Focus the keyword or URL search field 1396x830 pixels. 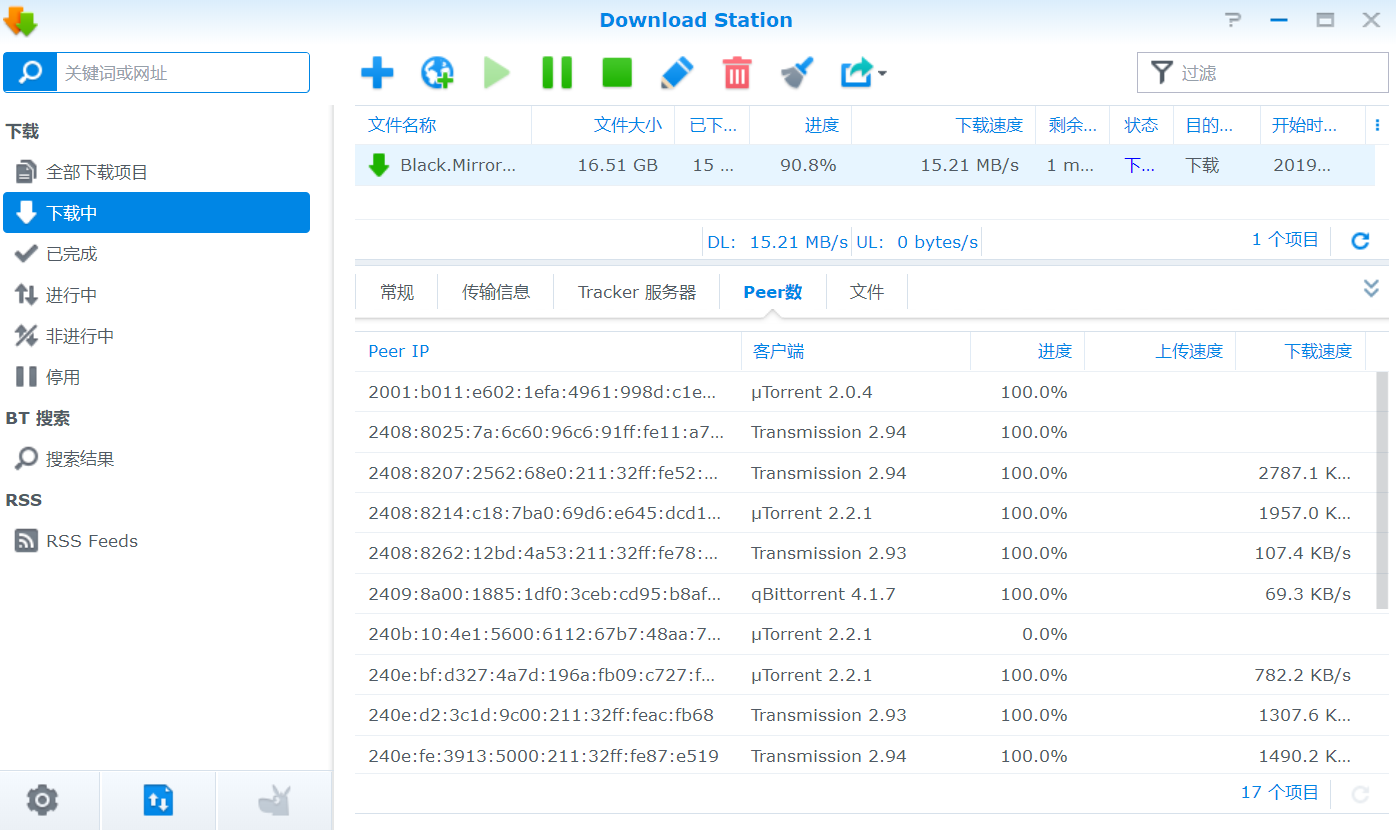tap(183, 73)
